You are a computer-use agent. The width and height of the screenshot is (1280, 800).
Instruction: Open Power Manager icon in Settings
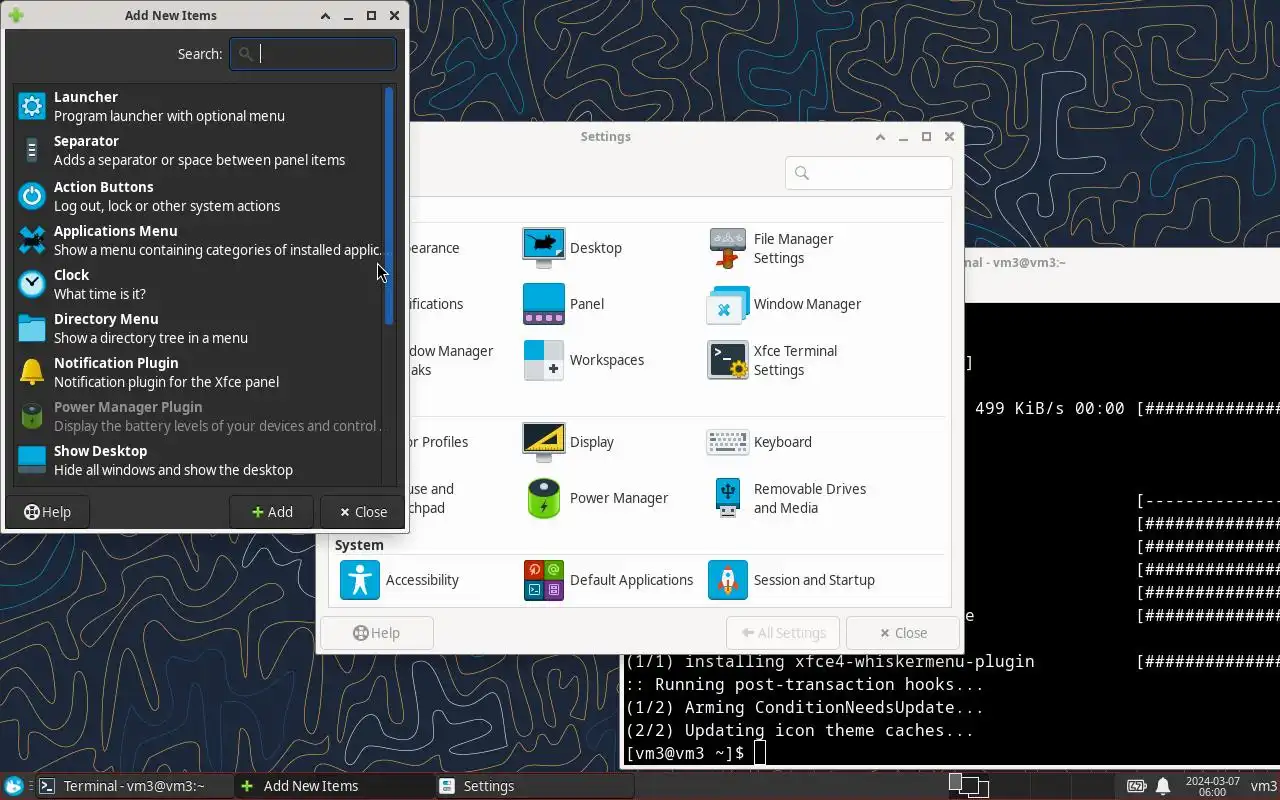pos(543,498)
